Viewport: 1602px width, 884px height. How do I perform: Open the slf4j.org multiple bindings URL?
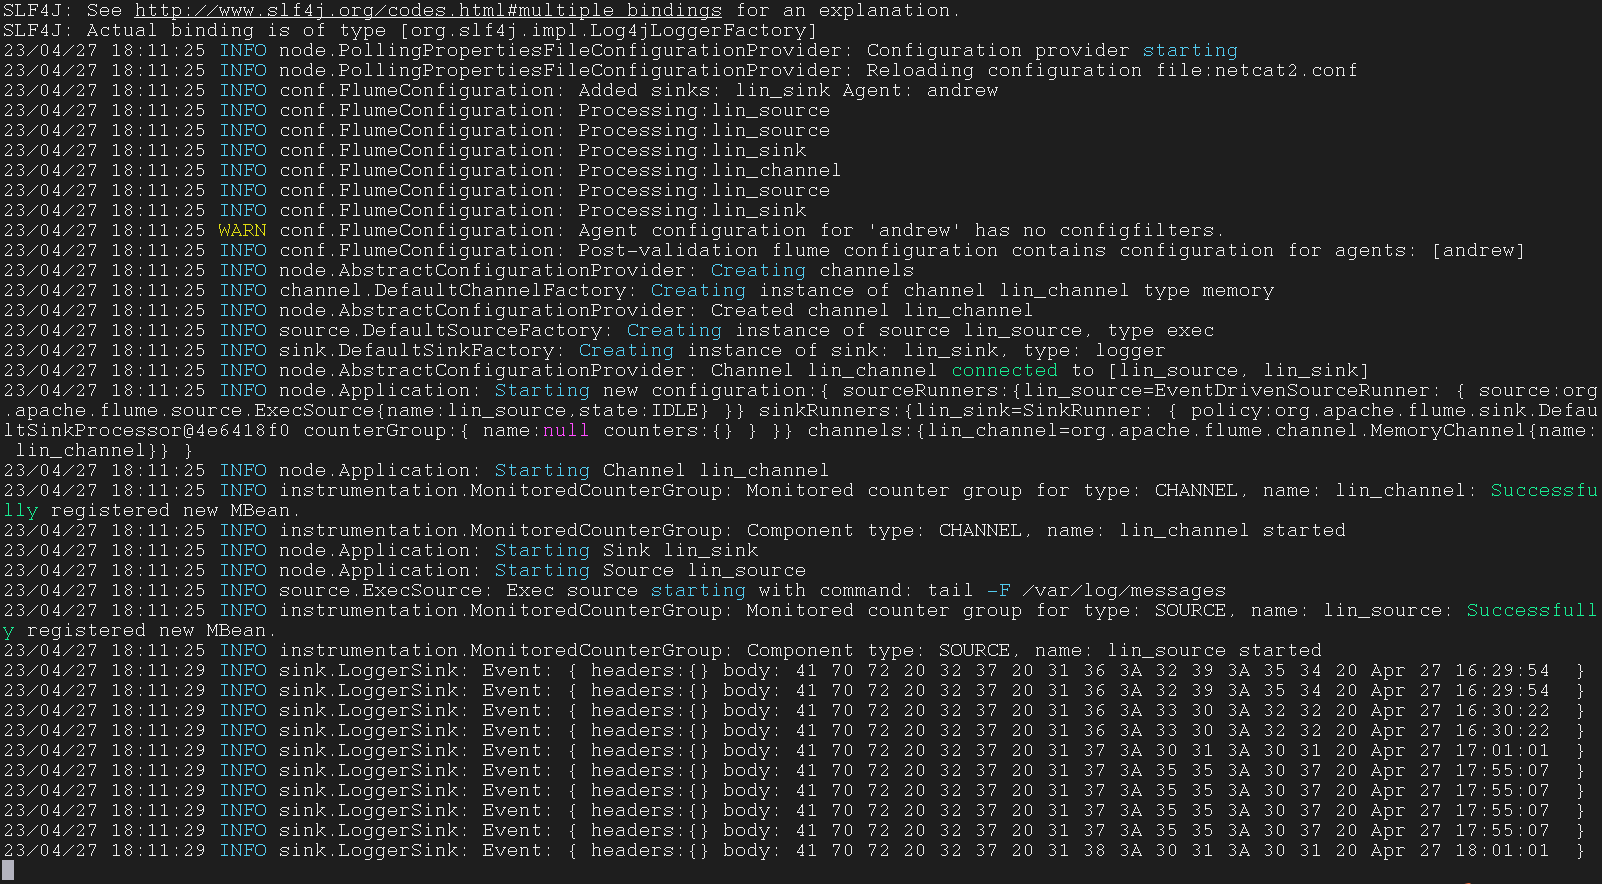click(427, 11)
